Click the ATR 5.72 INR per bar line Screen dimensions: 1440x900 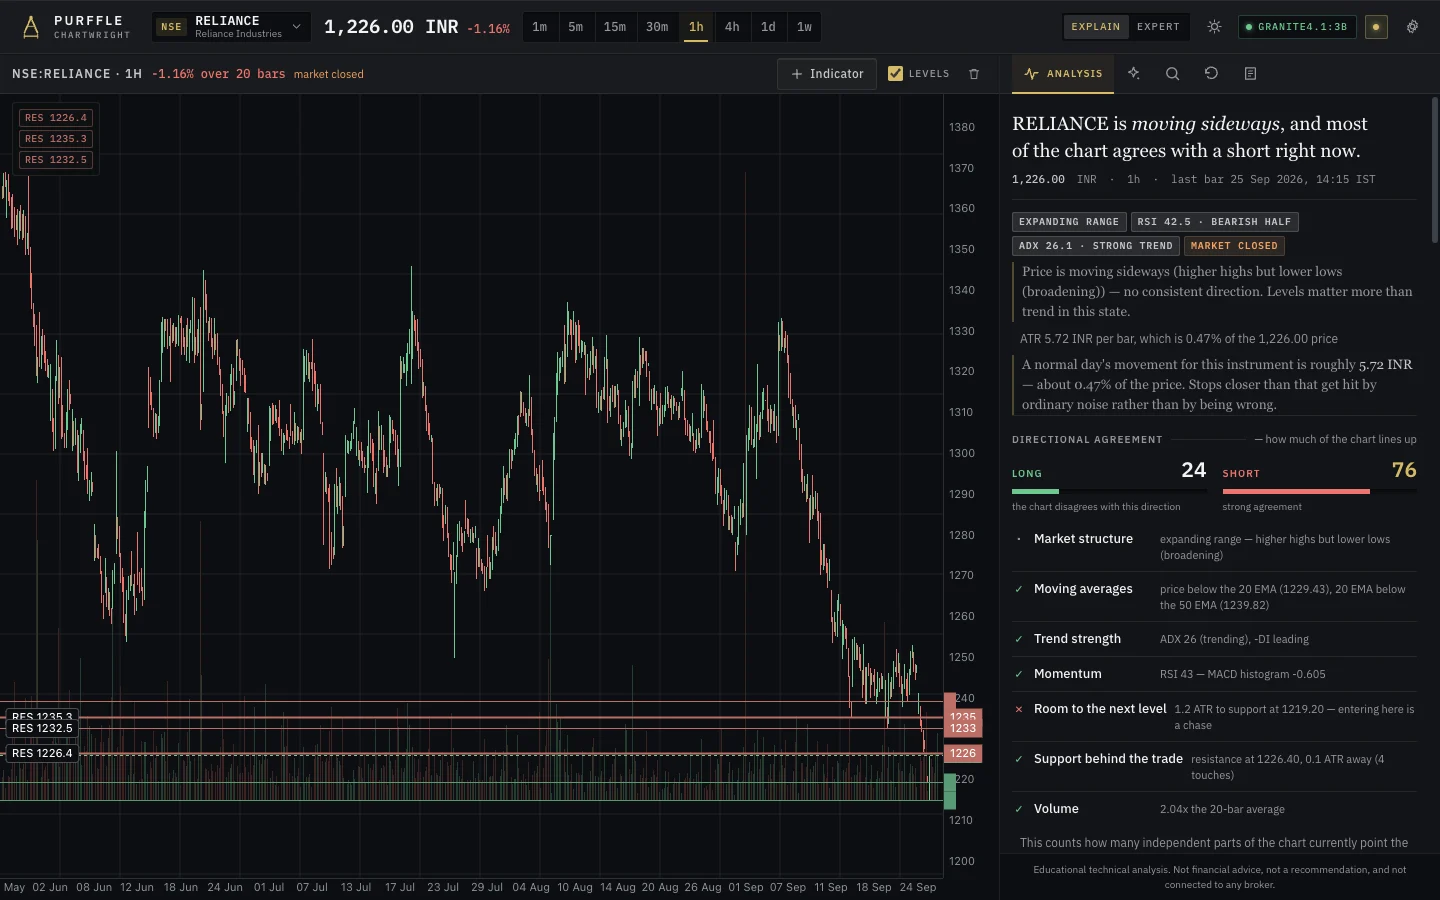click(x=1178, y=339)
